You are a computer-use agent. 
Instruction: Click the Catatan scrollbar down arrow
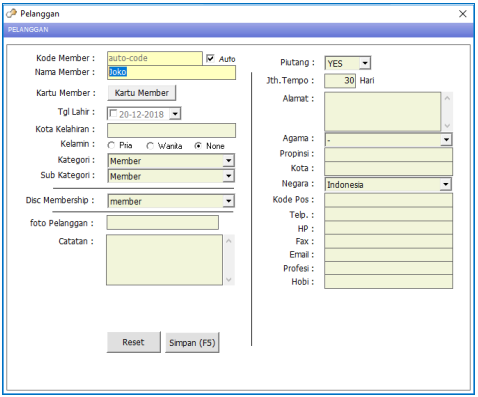[229, 280]
